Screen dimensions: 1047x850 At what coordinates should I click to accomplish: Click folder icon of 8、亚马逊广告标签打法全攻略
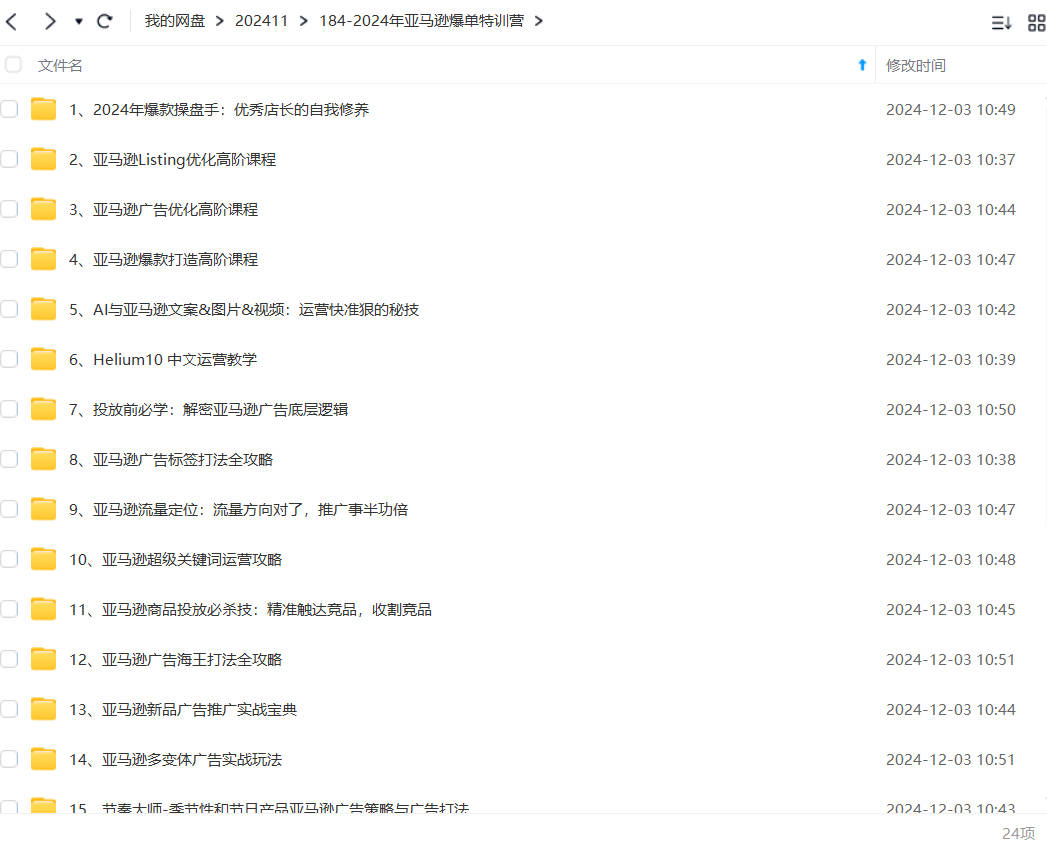click(x=43, y=459)
